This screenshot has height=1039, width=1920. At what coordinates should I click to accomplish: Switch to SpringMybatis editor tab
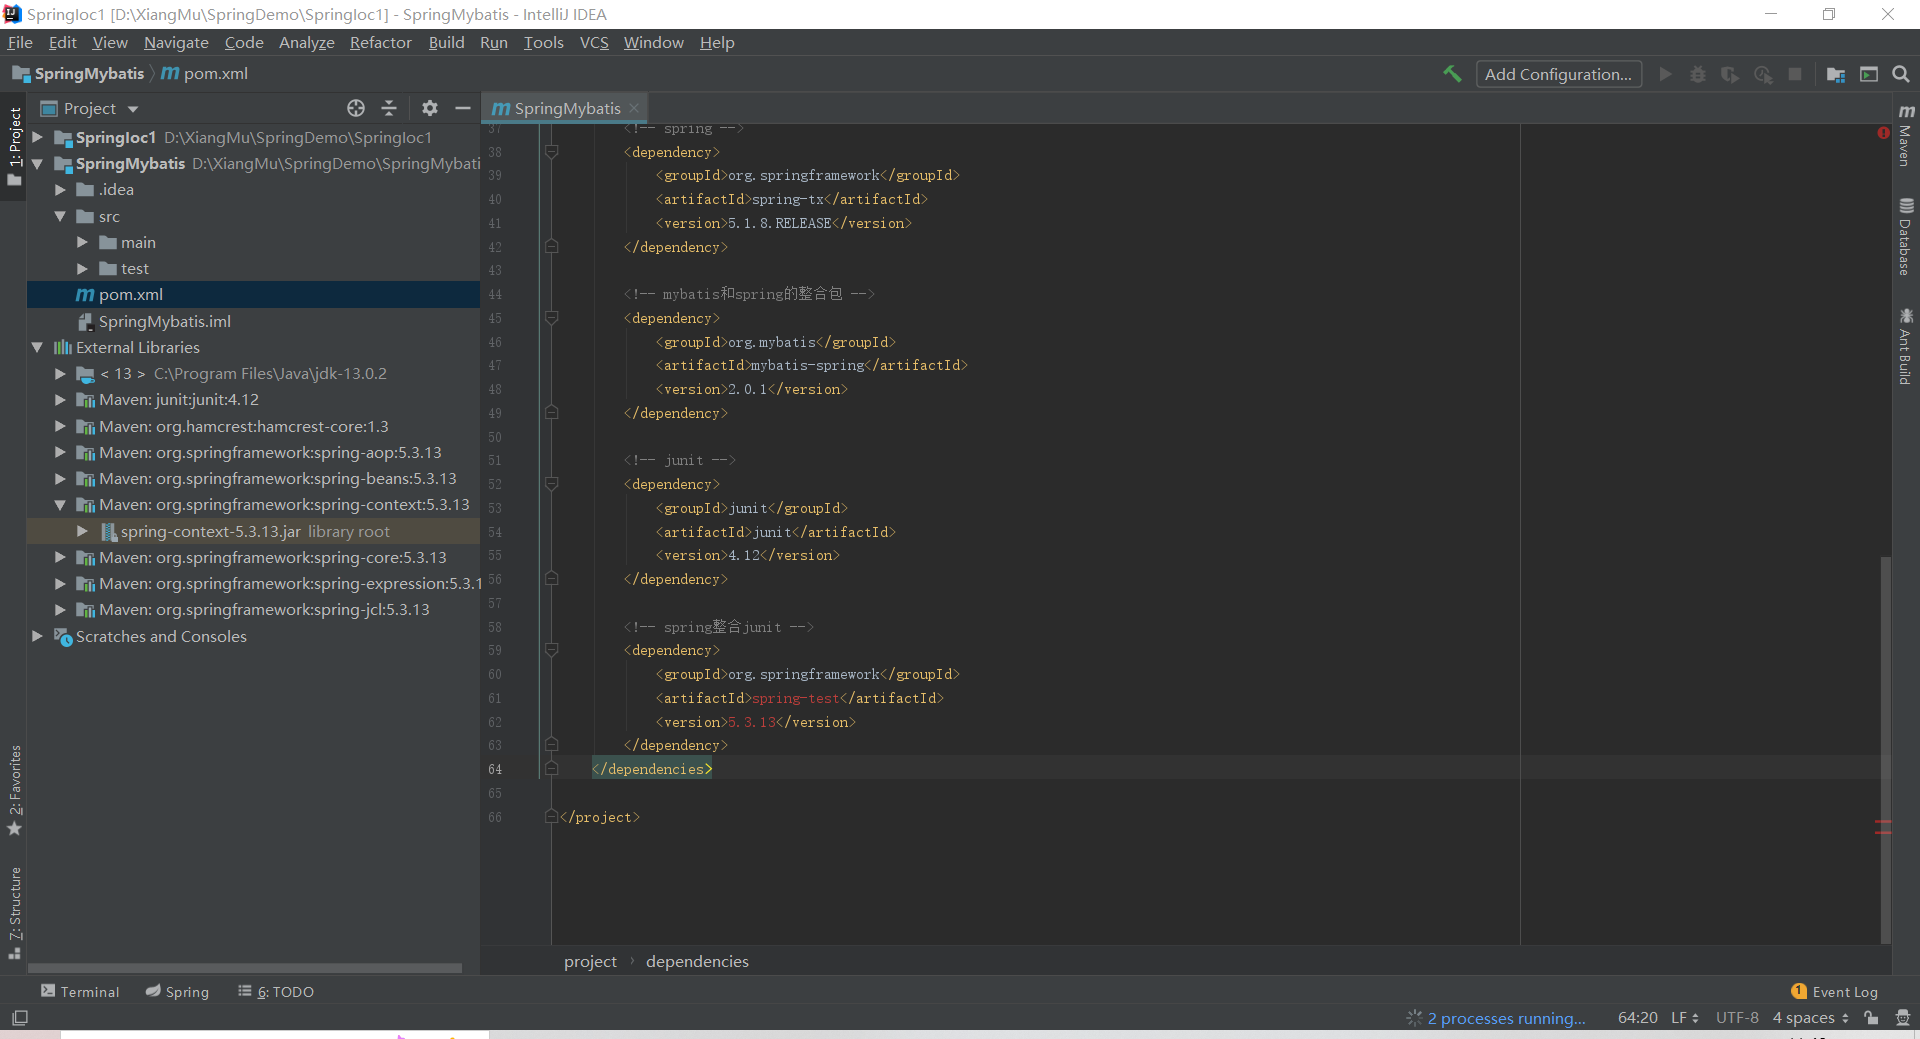click(x=566, y=108)
